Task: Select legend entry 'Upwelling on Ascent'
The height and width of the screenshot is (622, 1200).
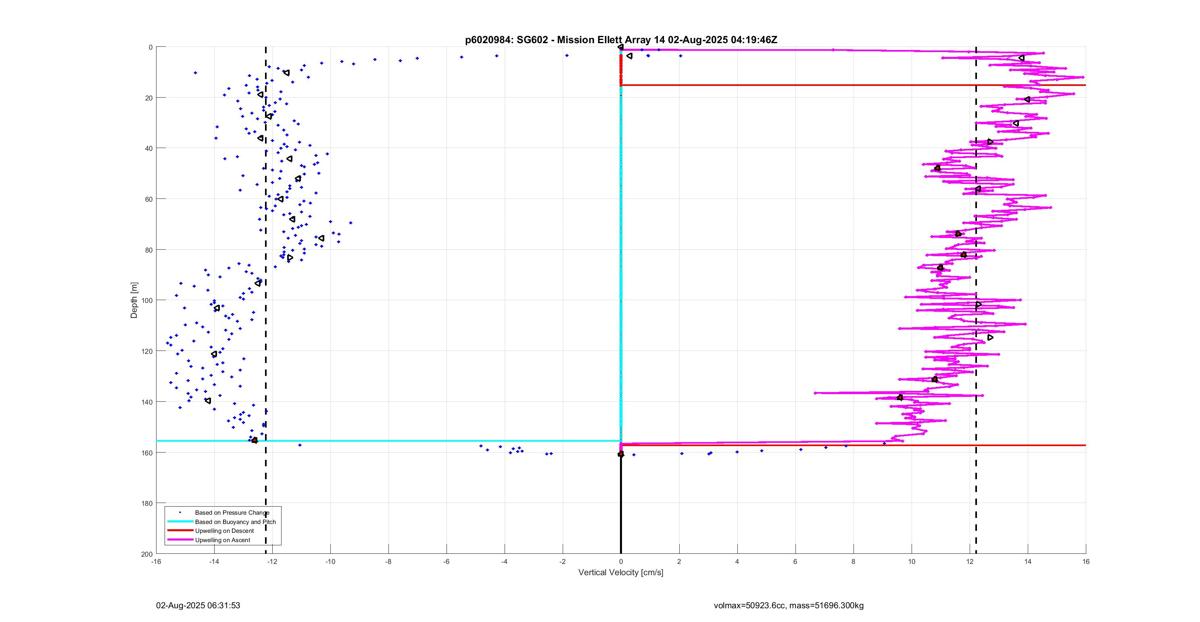Action: point(223,540)
